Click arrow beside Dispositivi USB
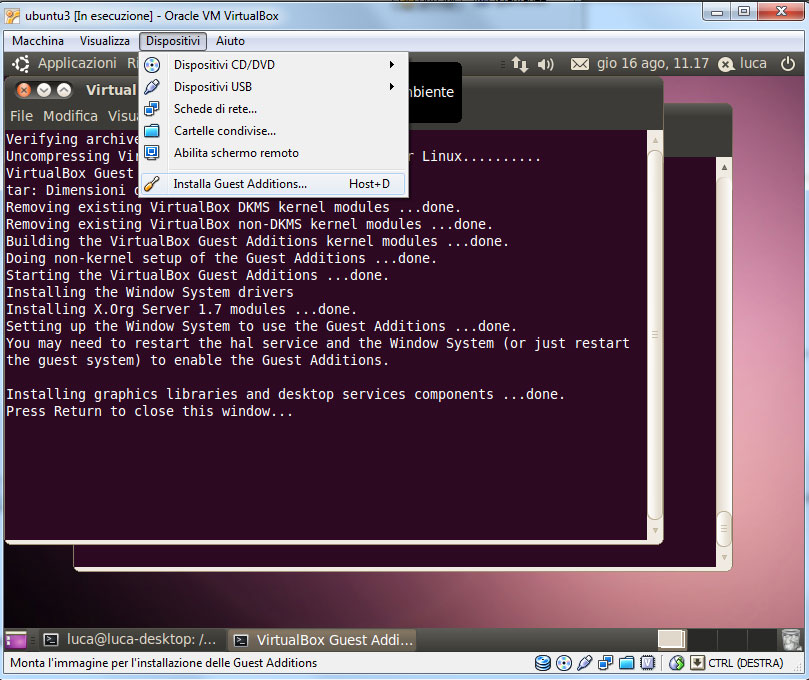 [x=392, y=87]
